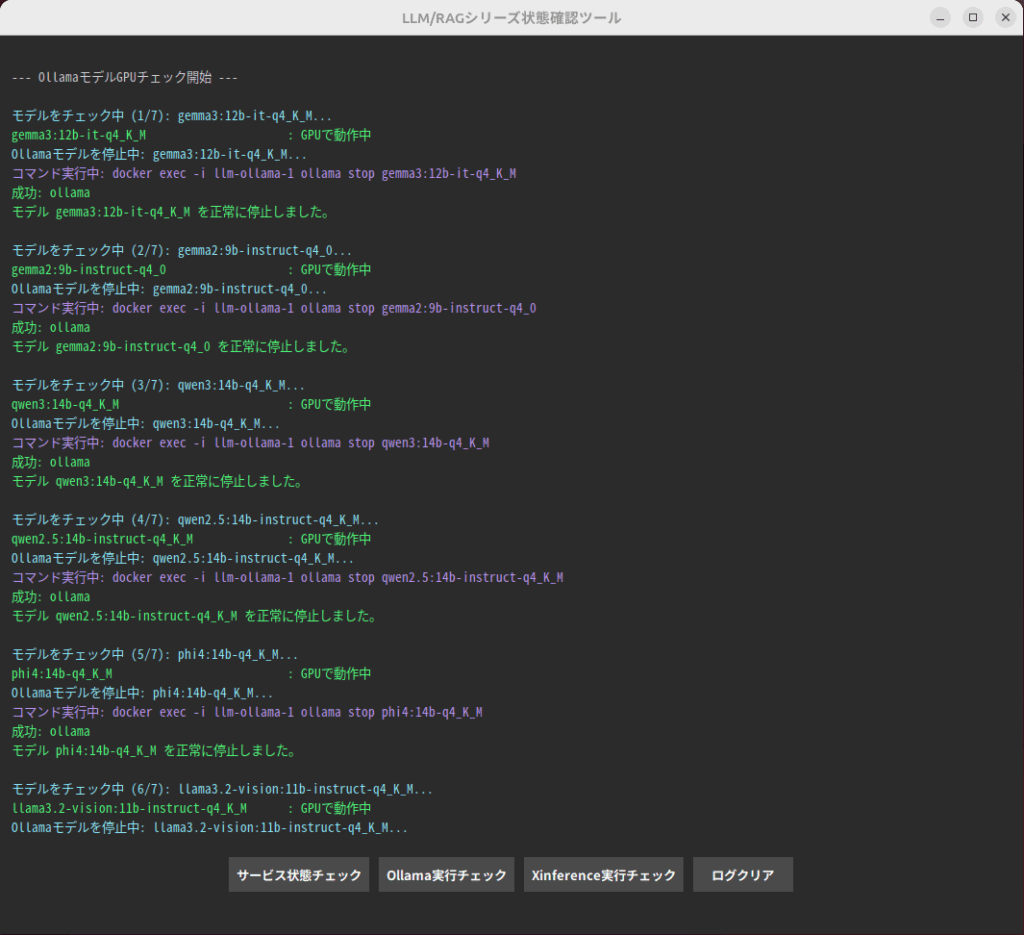This screenshot has height=935, width=1024.
Task: Click line モデルをチェック中 (6/7) llama3.2-vision
Action: pyautogui.click(x=222, y=788)
